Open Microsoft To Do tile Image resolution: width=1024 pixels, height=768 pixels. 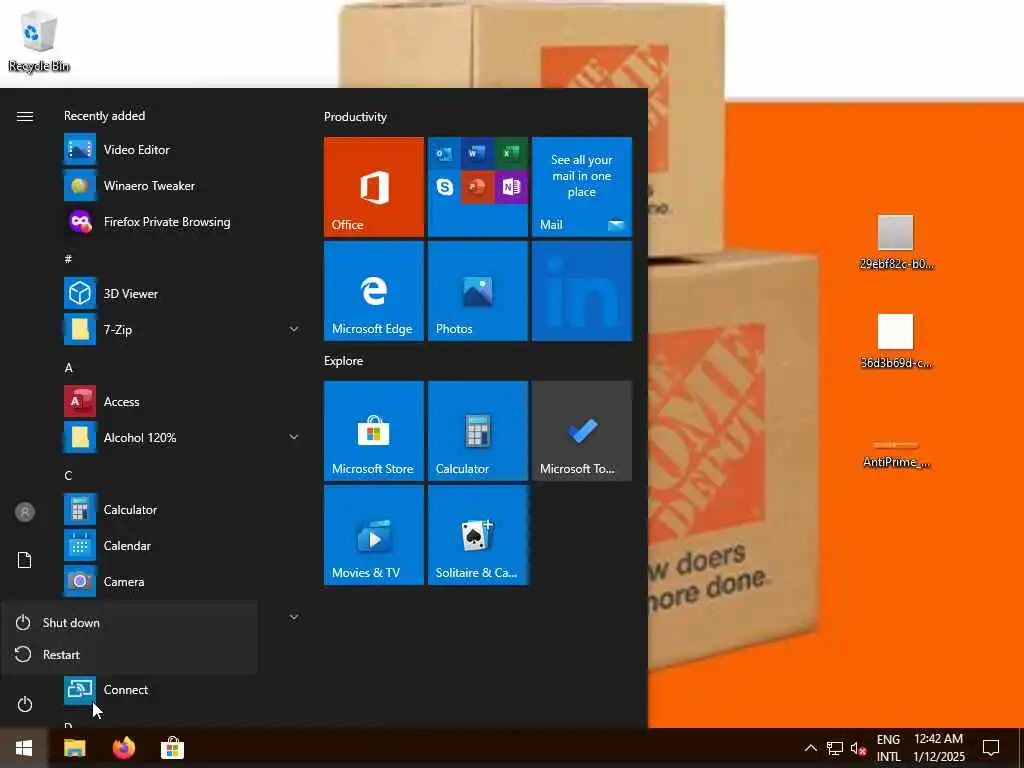[x=582, y=431]
